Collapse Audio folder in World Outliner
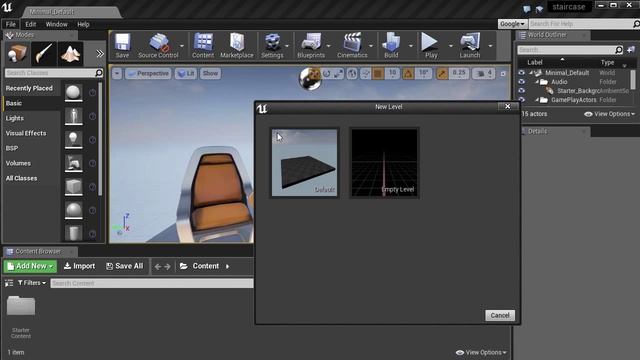Screen dimensions: 640x360 [x=537, y=82]
